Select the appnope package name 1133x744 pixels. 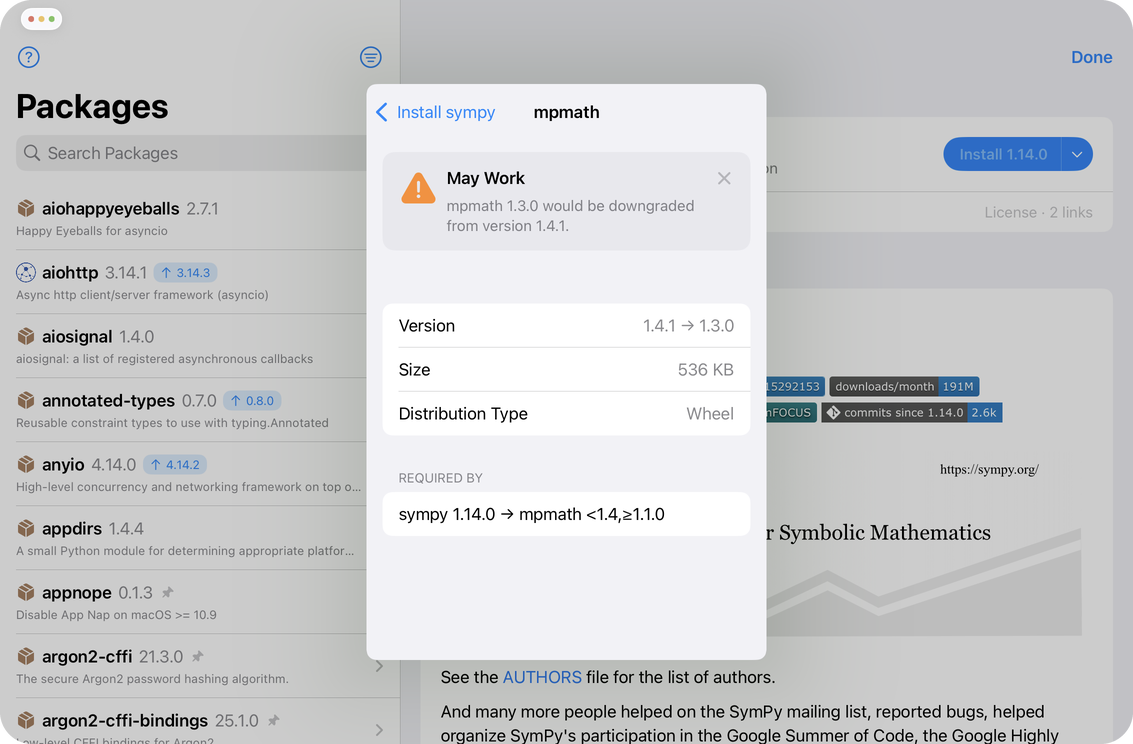click(77, 593)
